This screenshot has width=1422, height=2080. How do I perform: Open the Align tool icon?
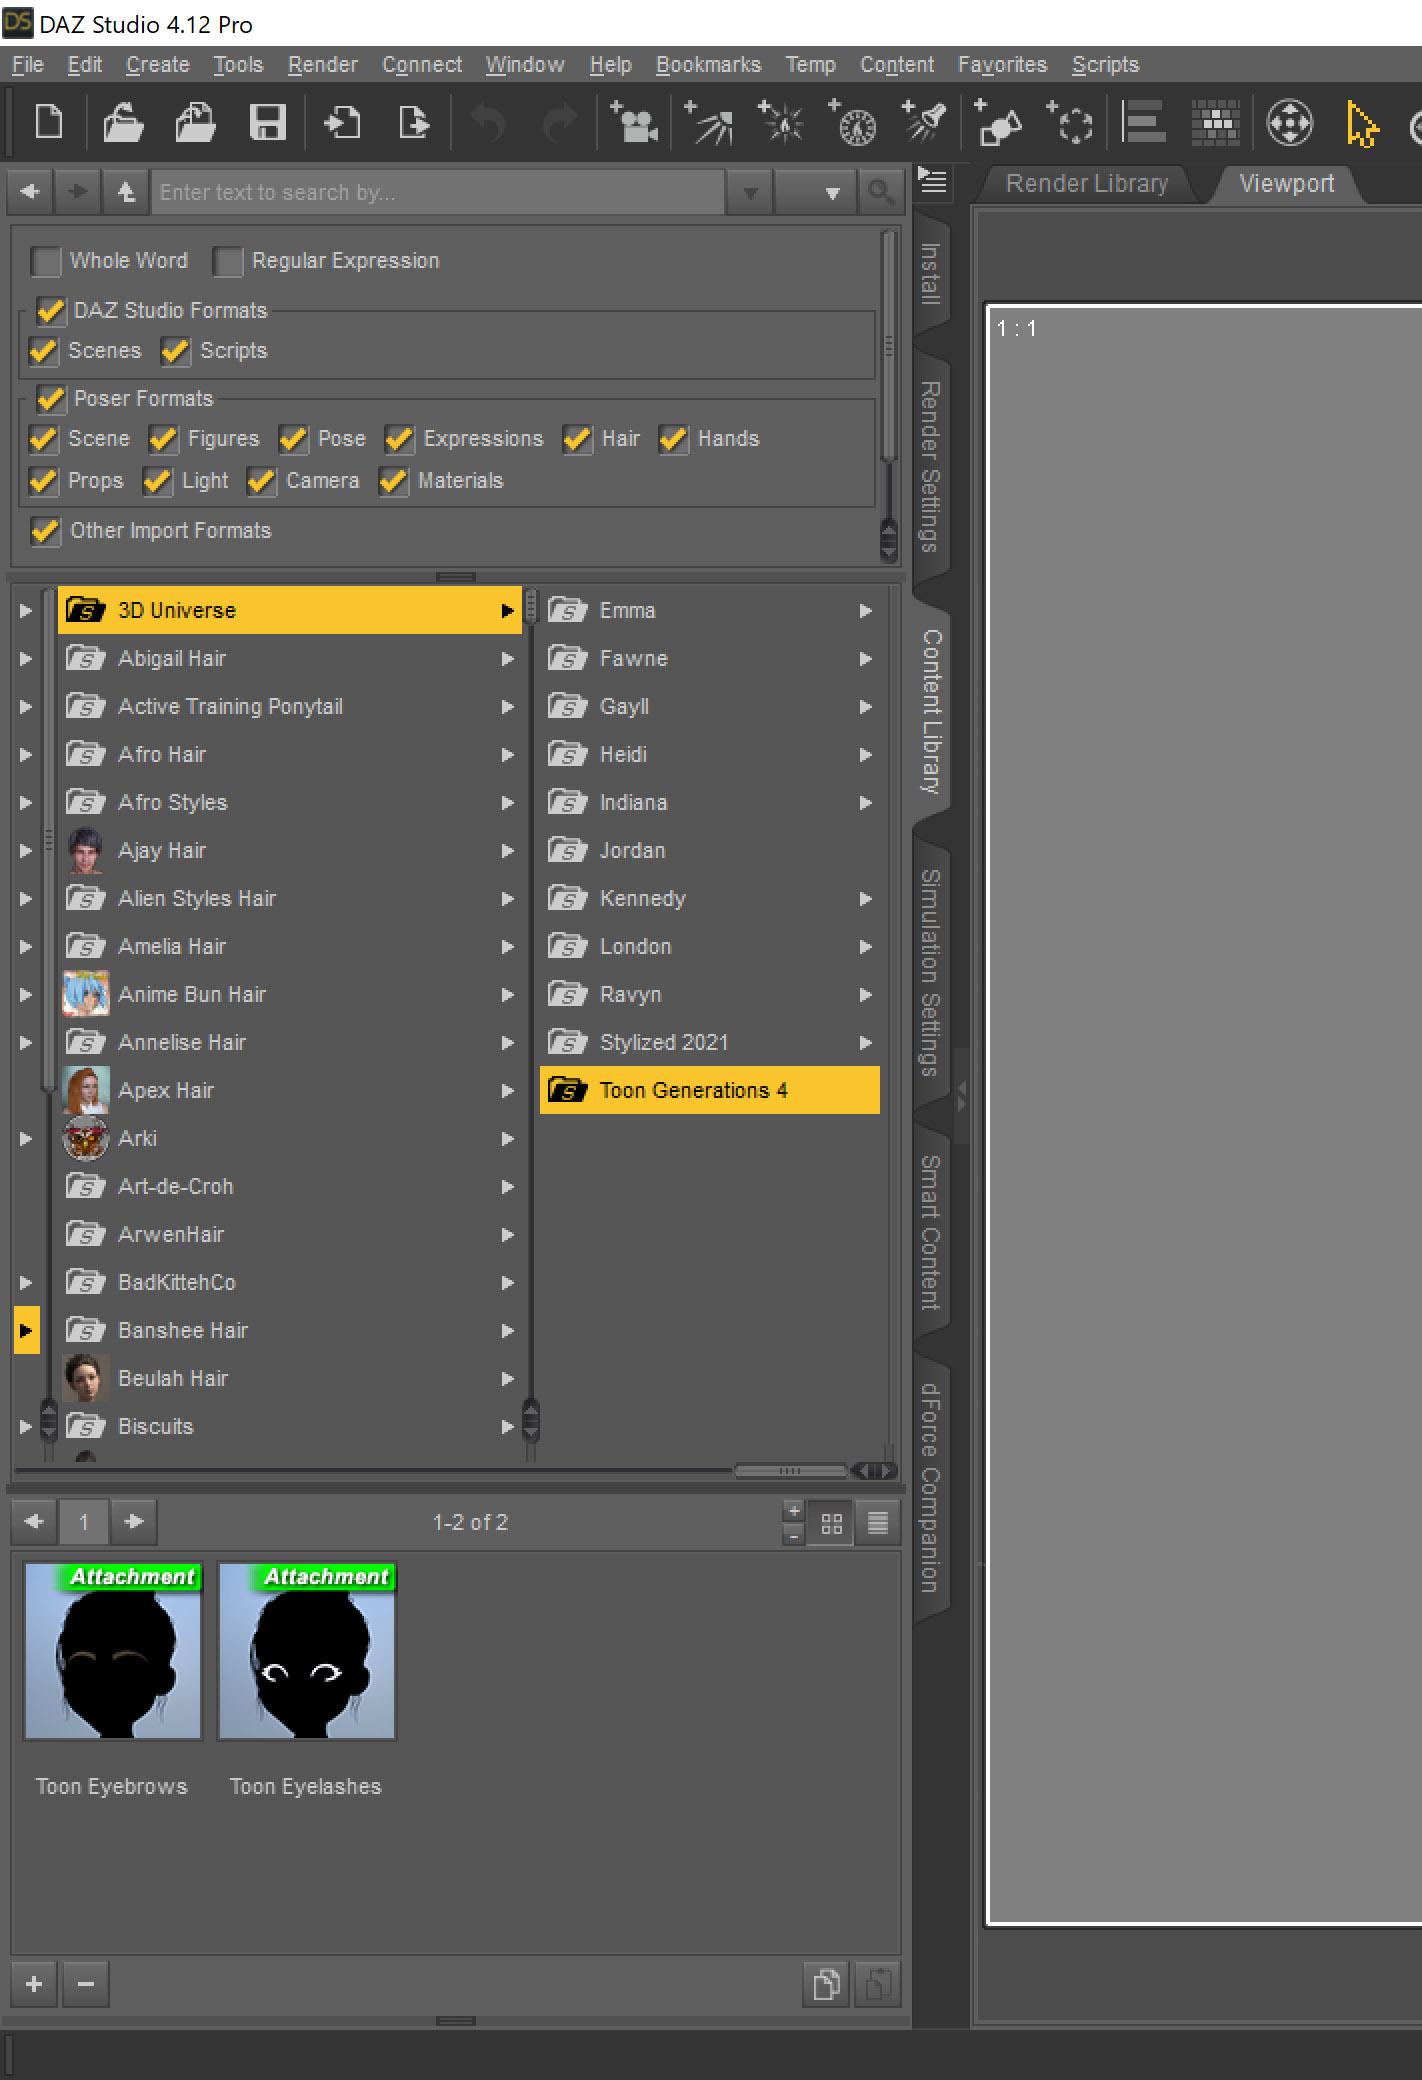[x=1144, y=124]
